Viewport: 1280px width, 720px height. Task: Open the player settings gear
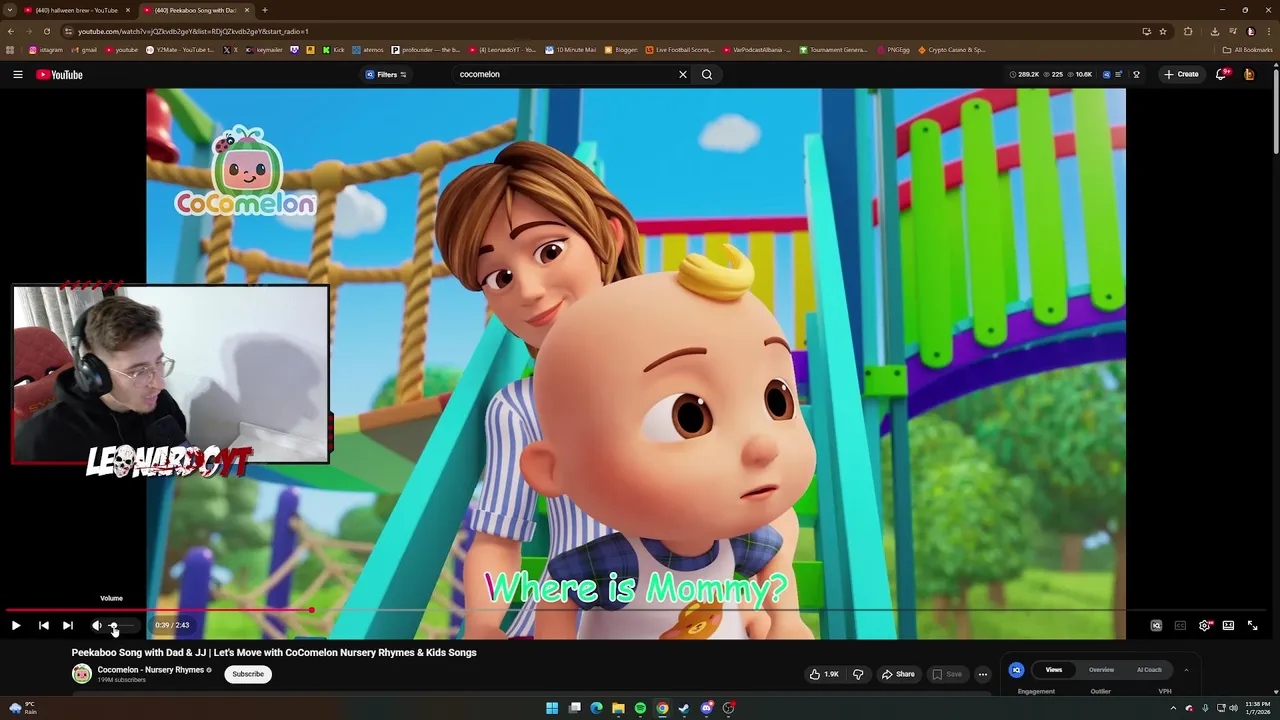(x=1205, y=625)
